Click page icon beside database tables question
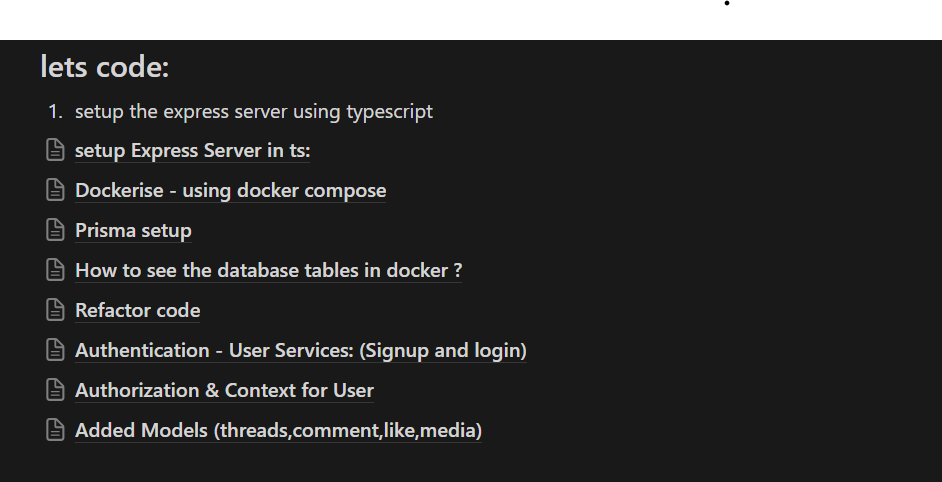This screenshot has height=482, width=942. tap(56, 271)
